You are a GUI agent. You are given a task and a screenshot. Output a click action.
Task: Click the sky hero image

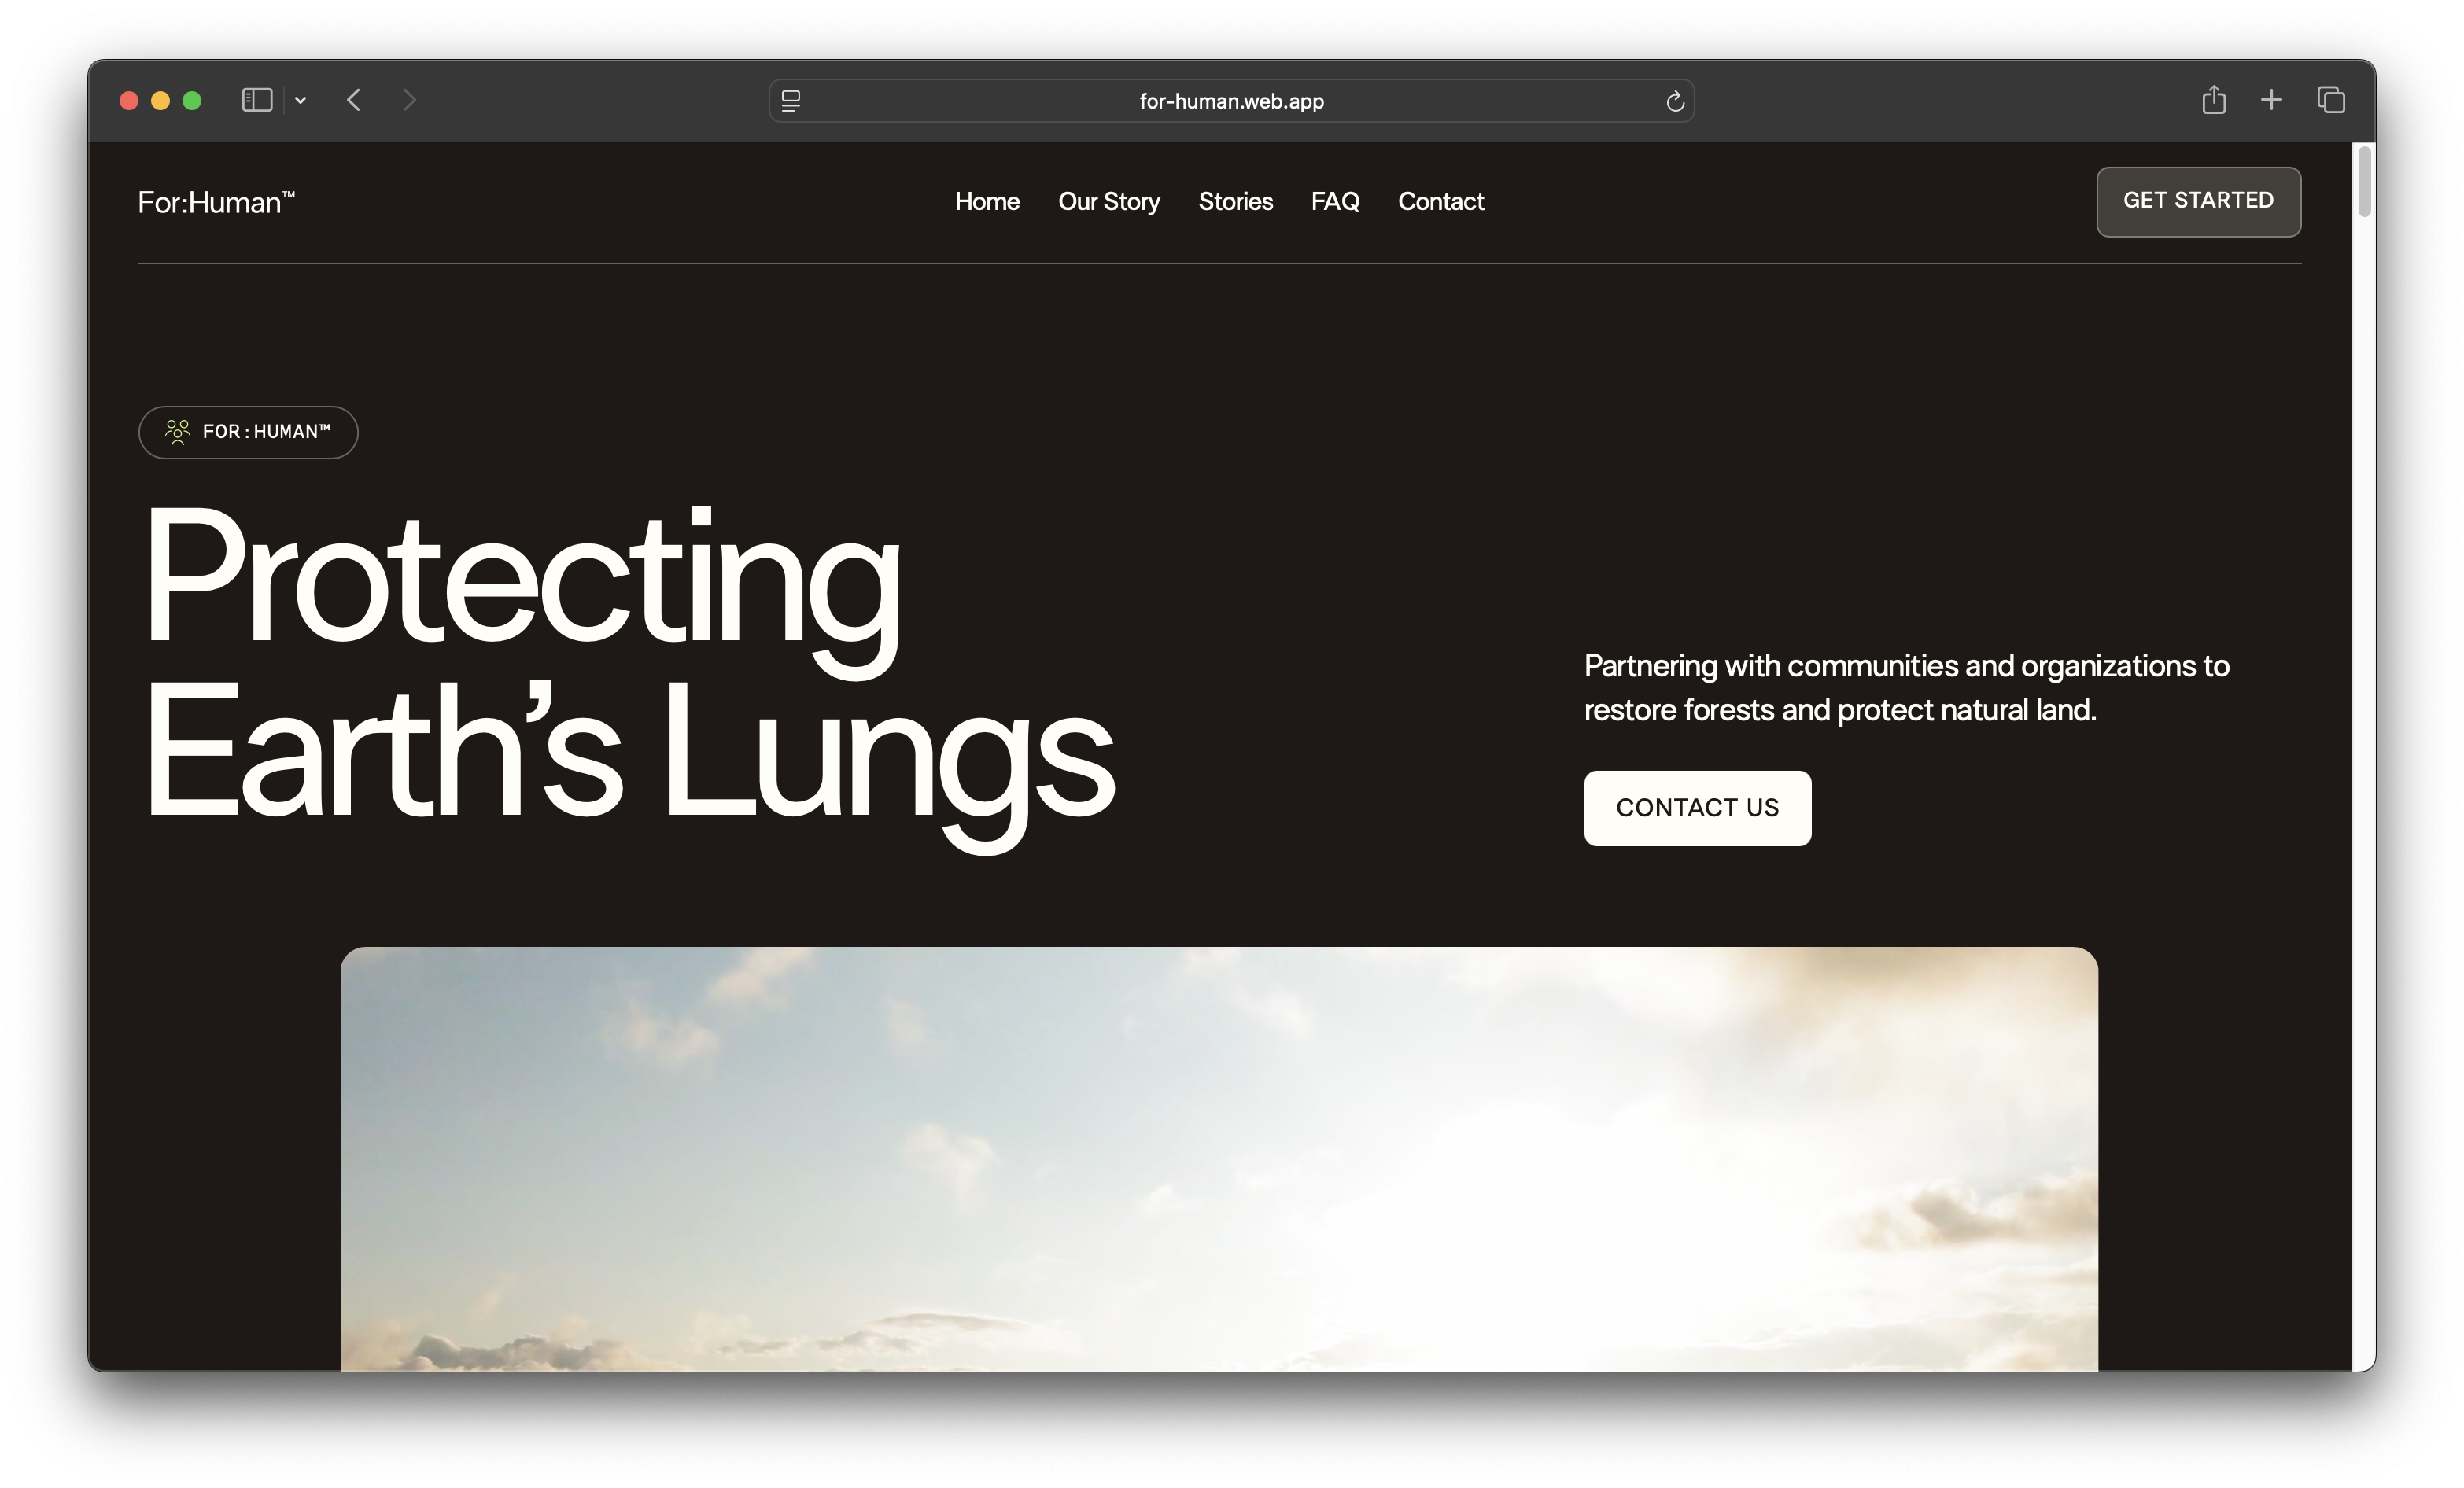click(1219, 1158)
